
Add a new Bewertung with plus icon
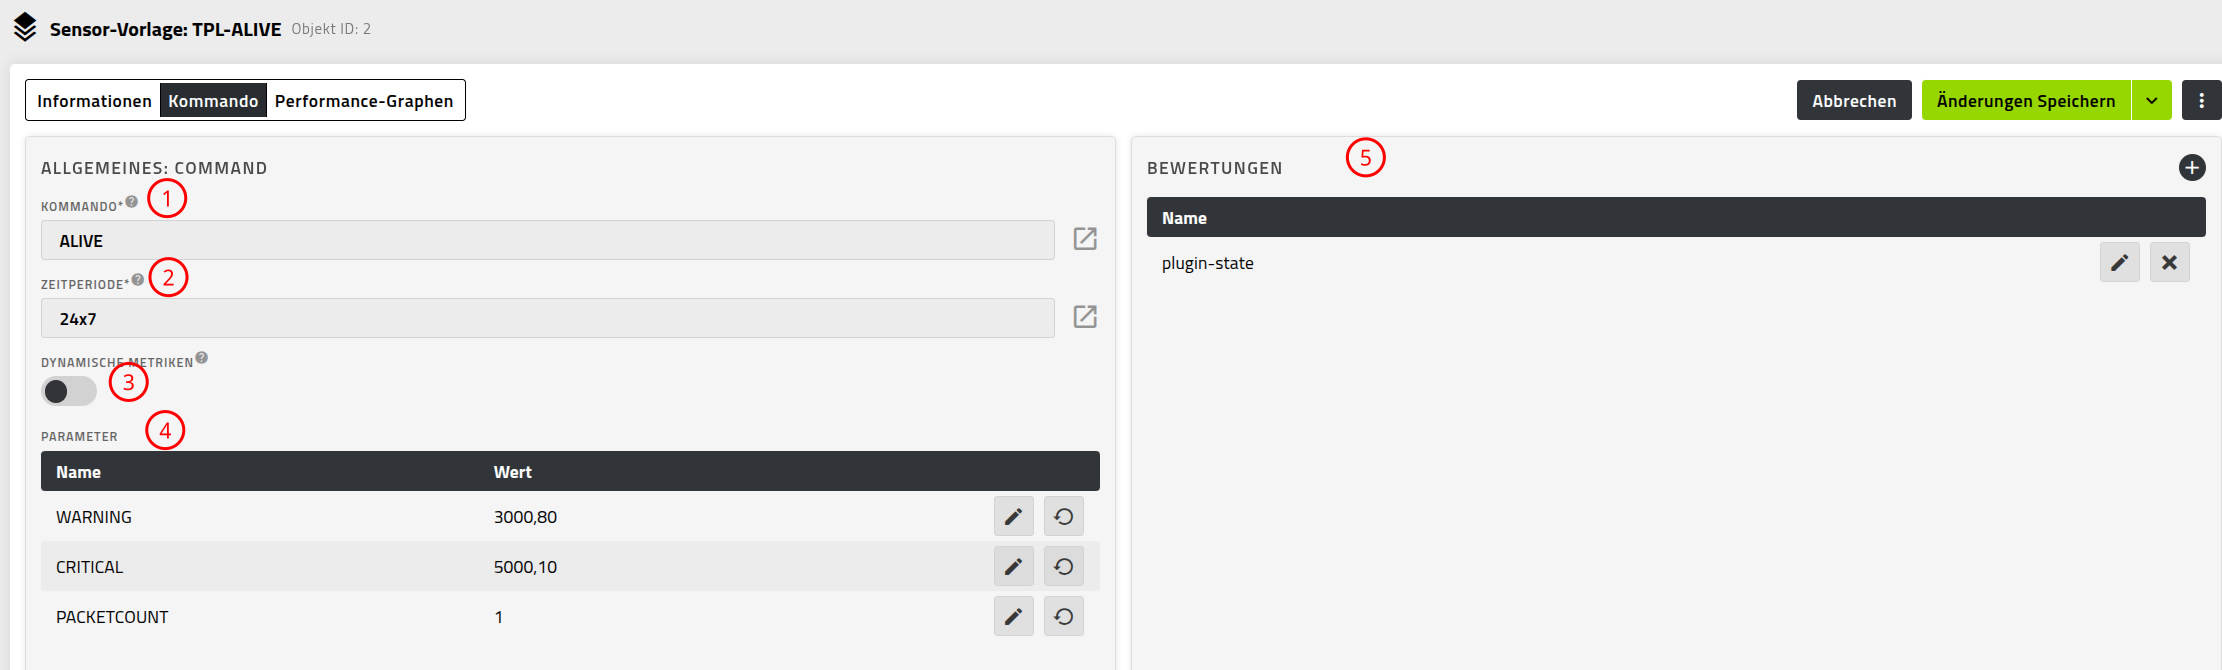2192,168
